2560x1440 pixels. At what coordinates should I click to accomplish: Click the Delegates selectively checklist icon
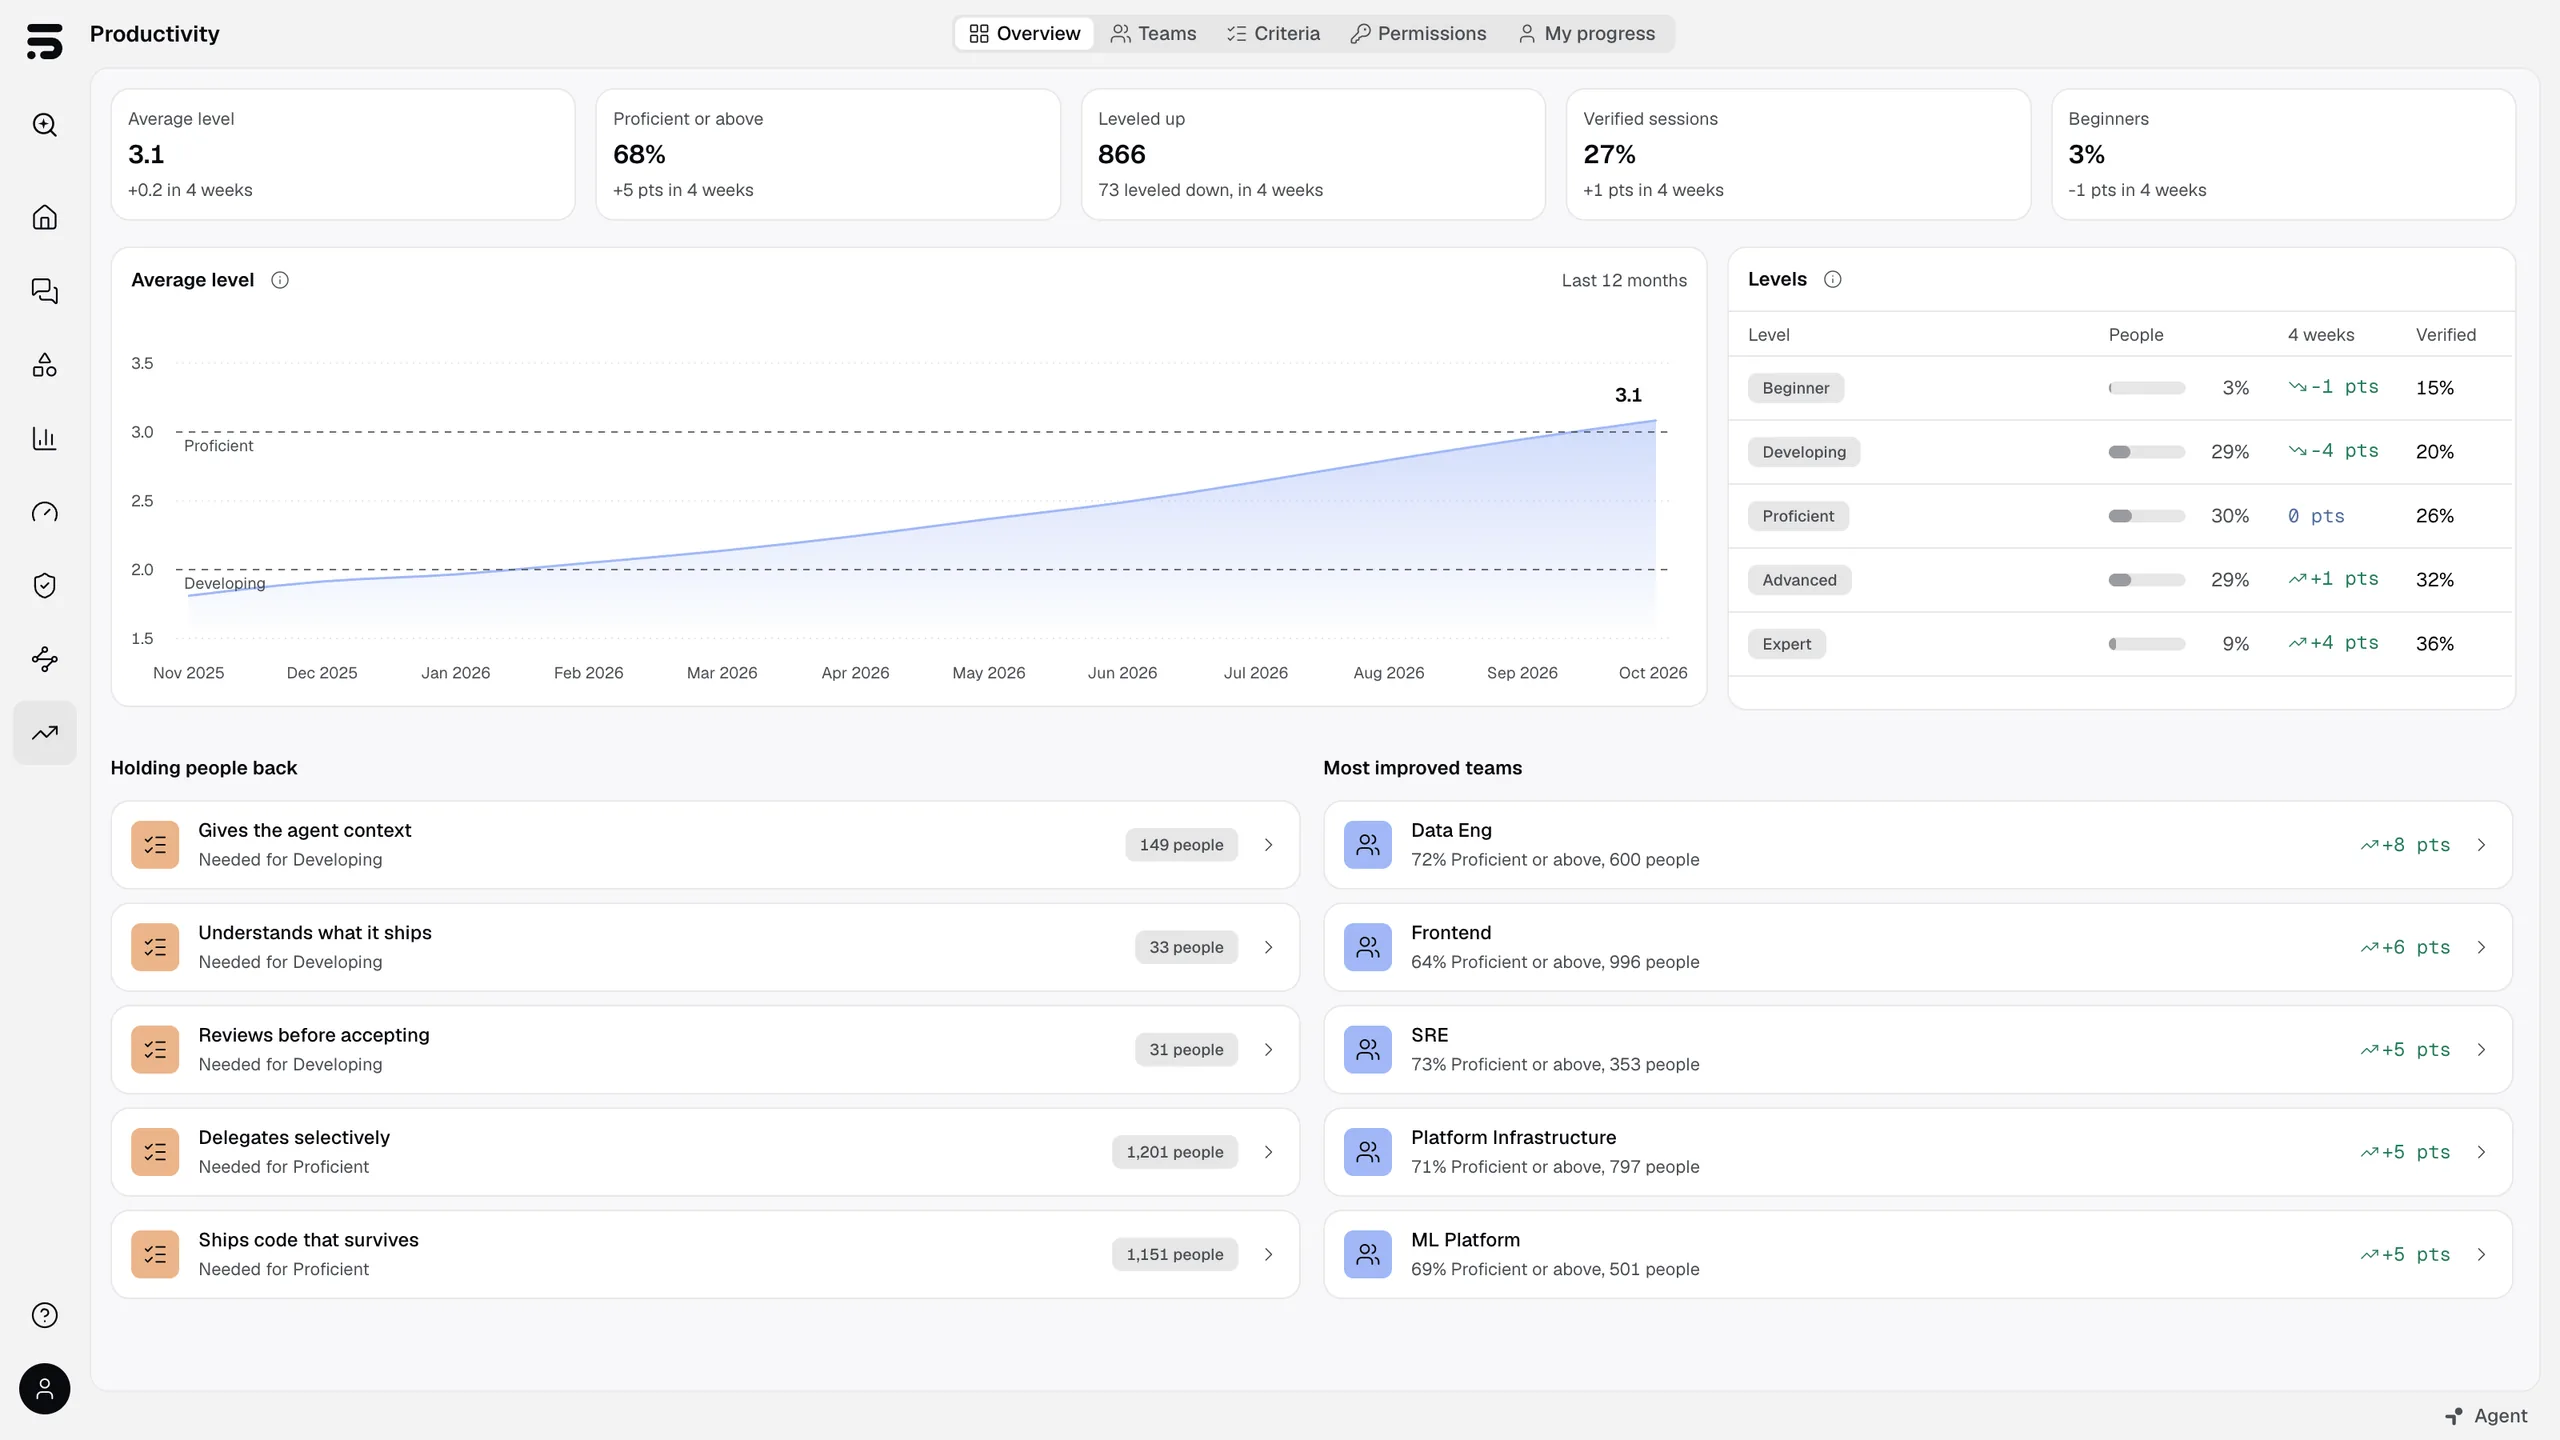(x=155, y=1152)
